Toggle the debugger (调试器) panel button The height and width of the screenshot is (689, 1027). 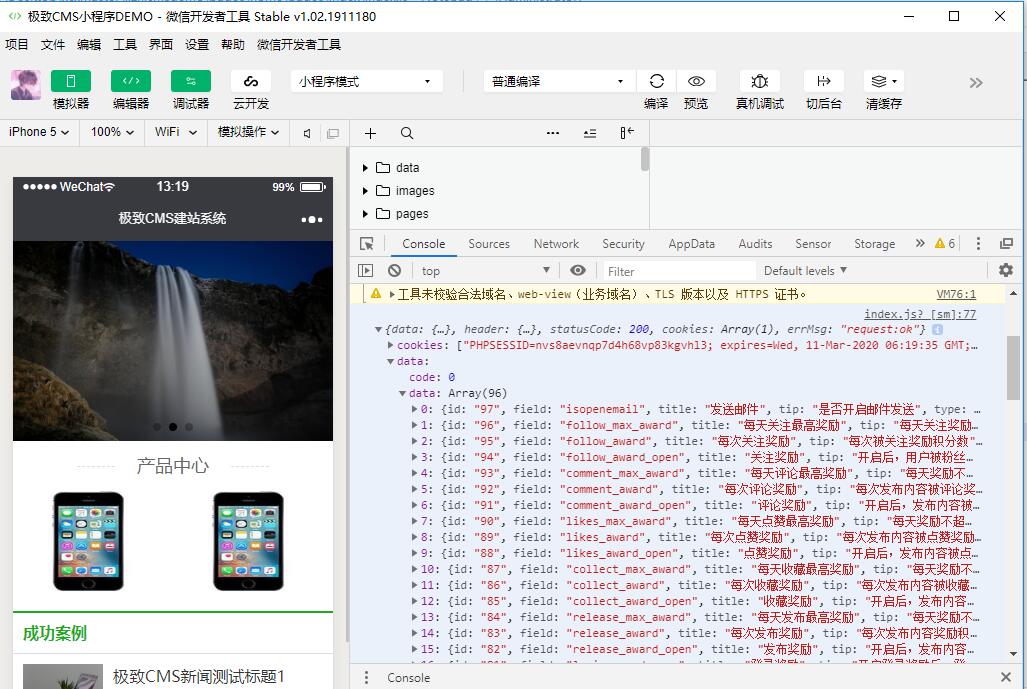pos(191,81)
